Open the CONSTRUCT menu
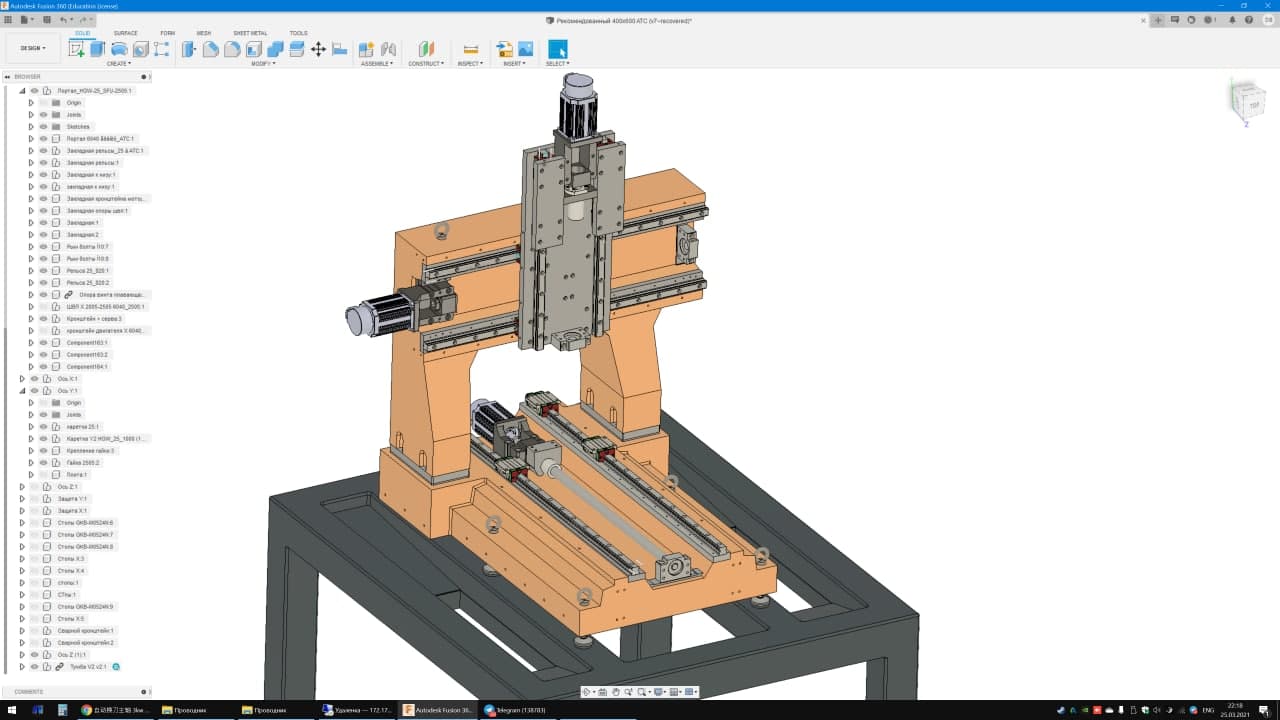The width and height of the screenshot is (1280, 720). [425, 64]
